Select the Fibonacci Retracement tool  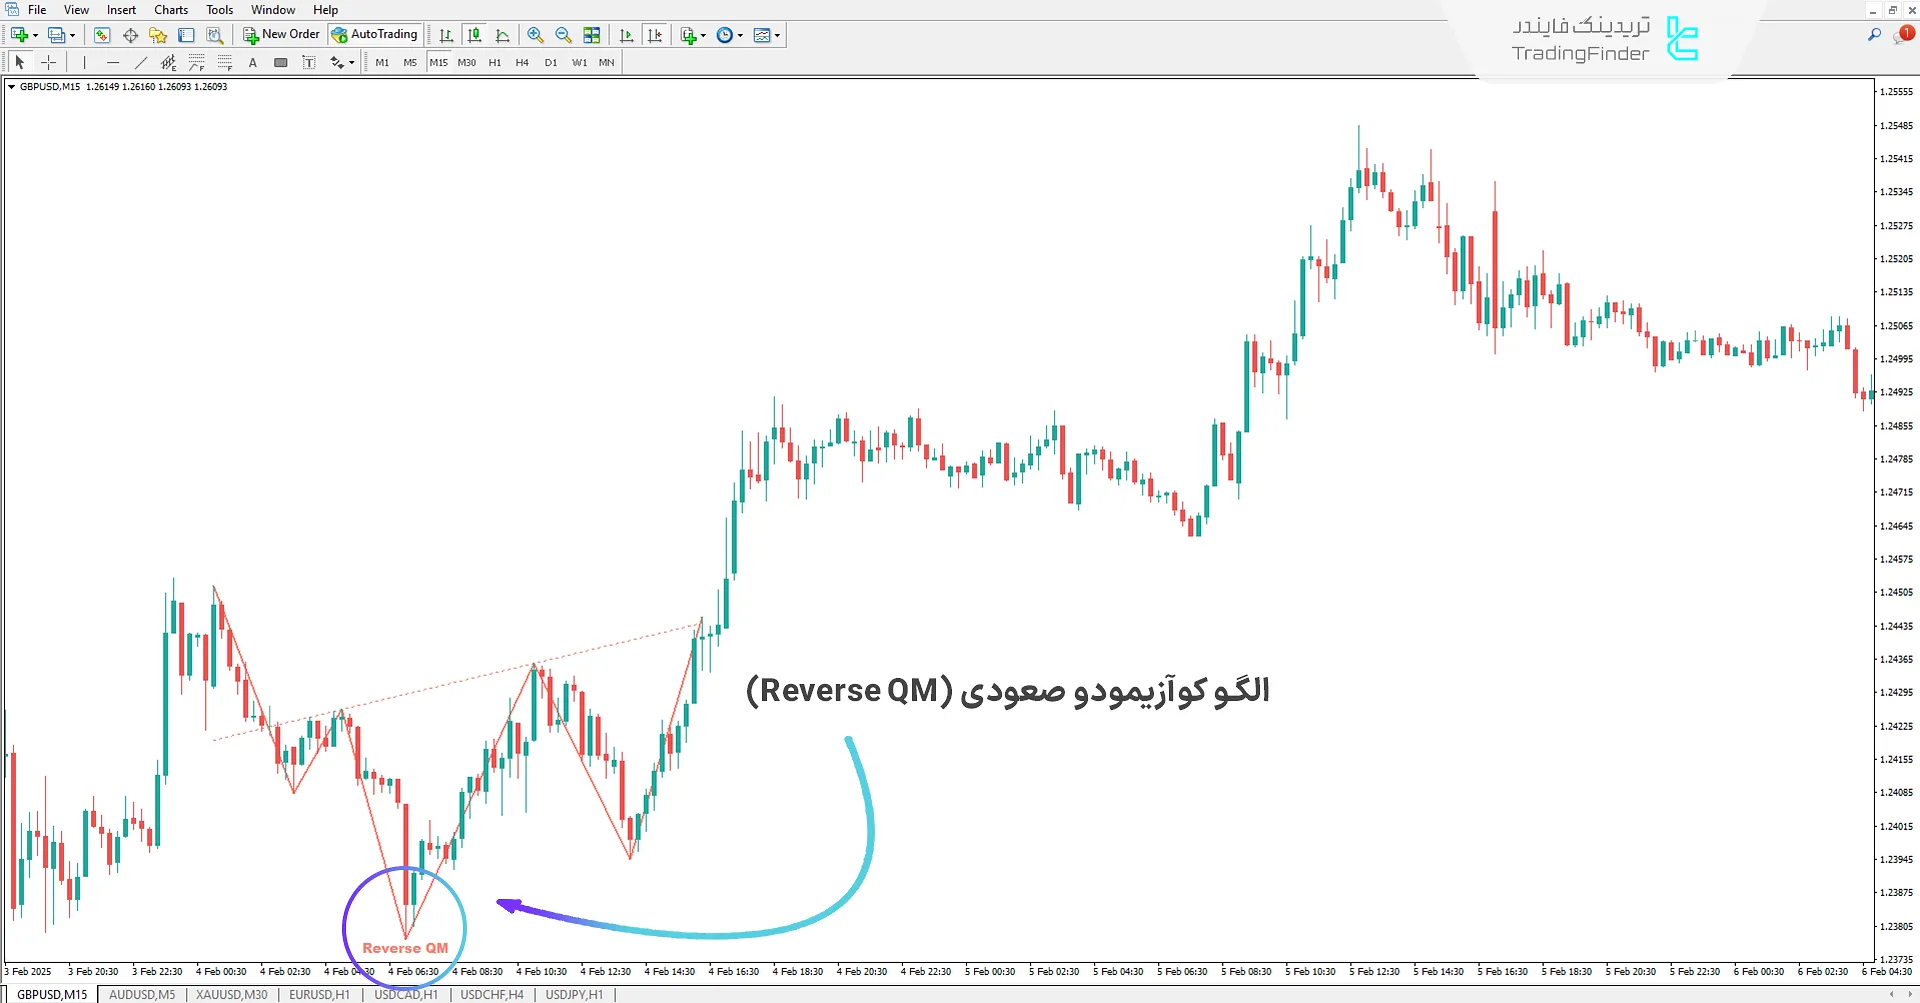click(x=197, y=61)
